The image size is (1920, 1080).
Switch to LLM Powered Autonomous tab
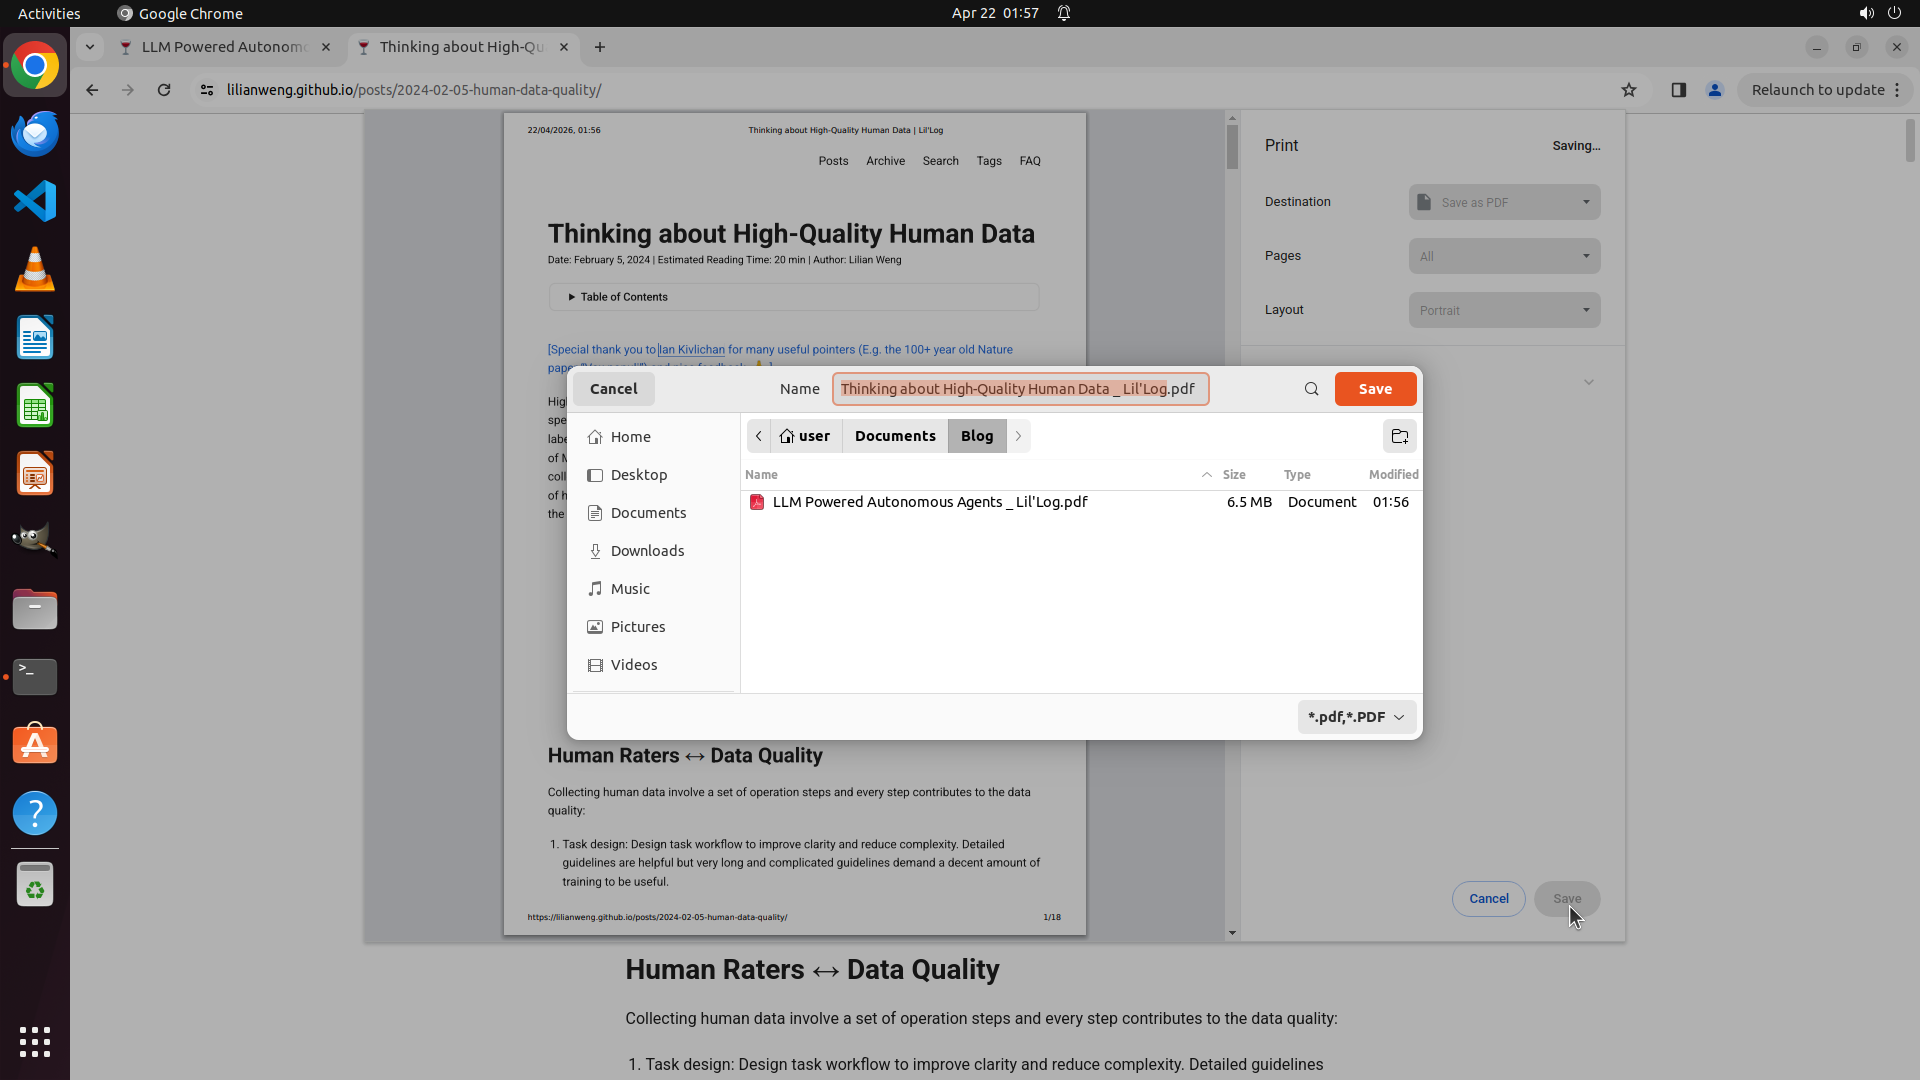224,47
